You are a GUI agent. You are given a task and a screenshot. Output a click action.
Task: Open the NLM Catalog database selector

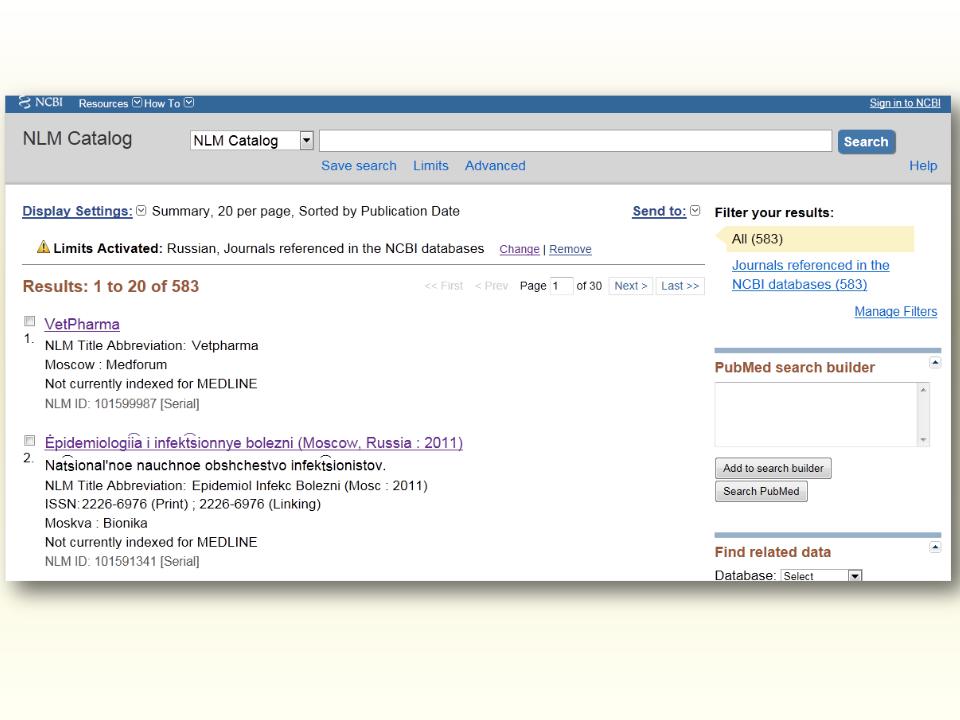(252, 141)
